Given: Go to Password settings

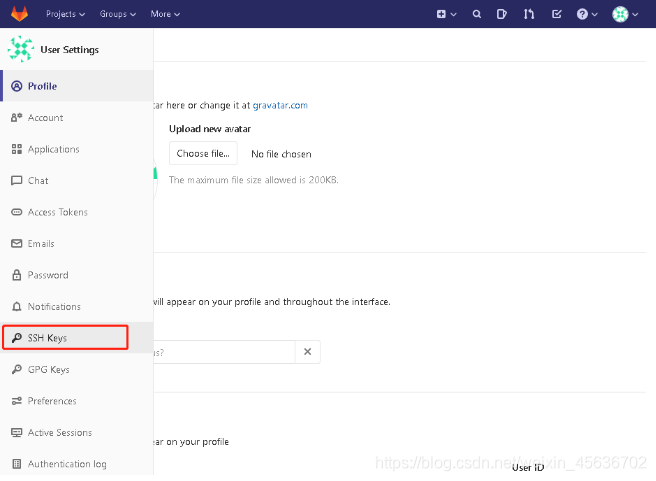Looking at the screenshot, I should pos(77,275).
